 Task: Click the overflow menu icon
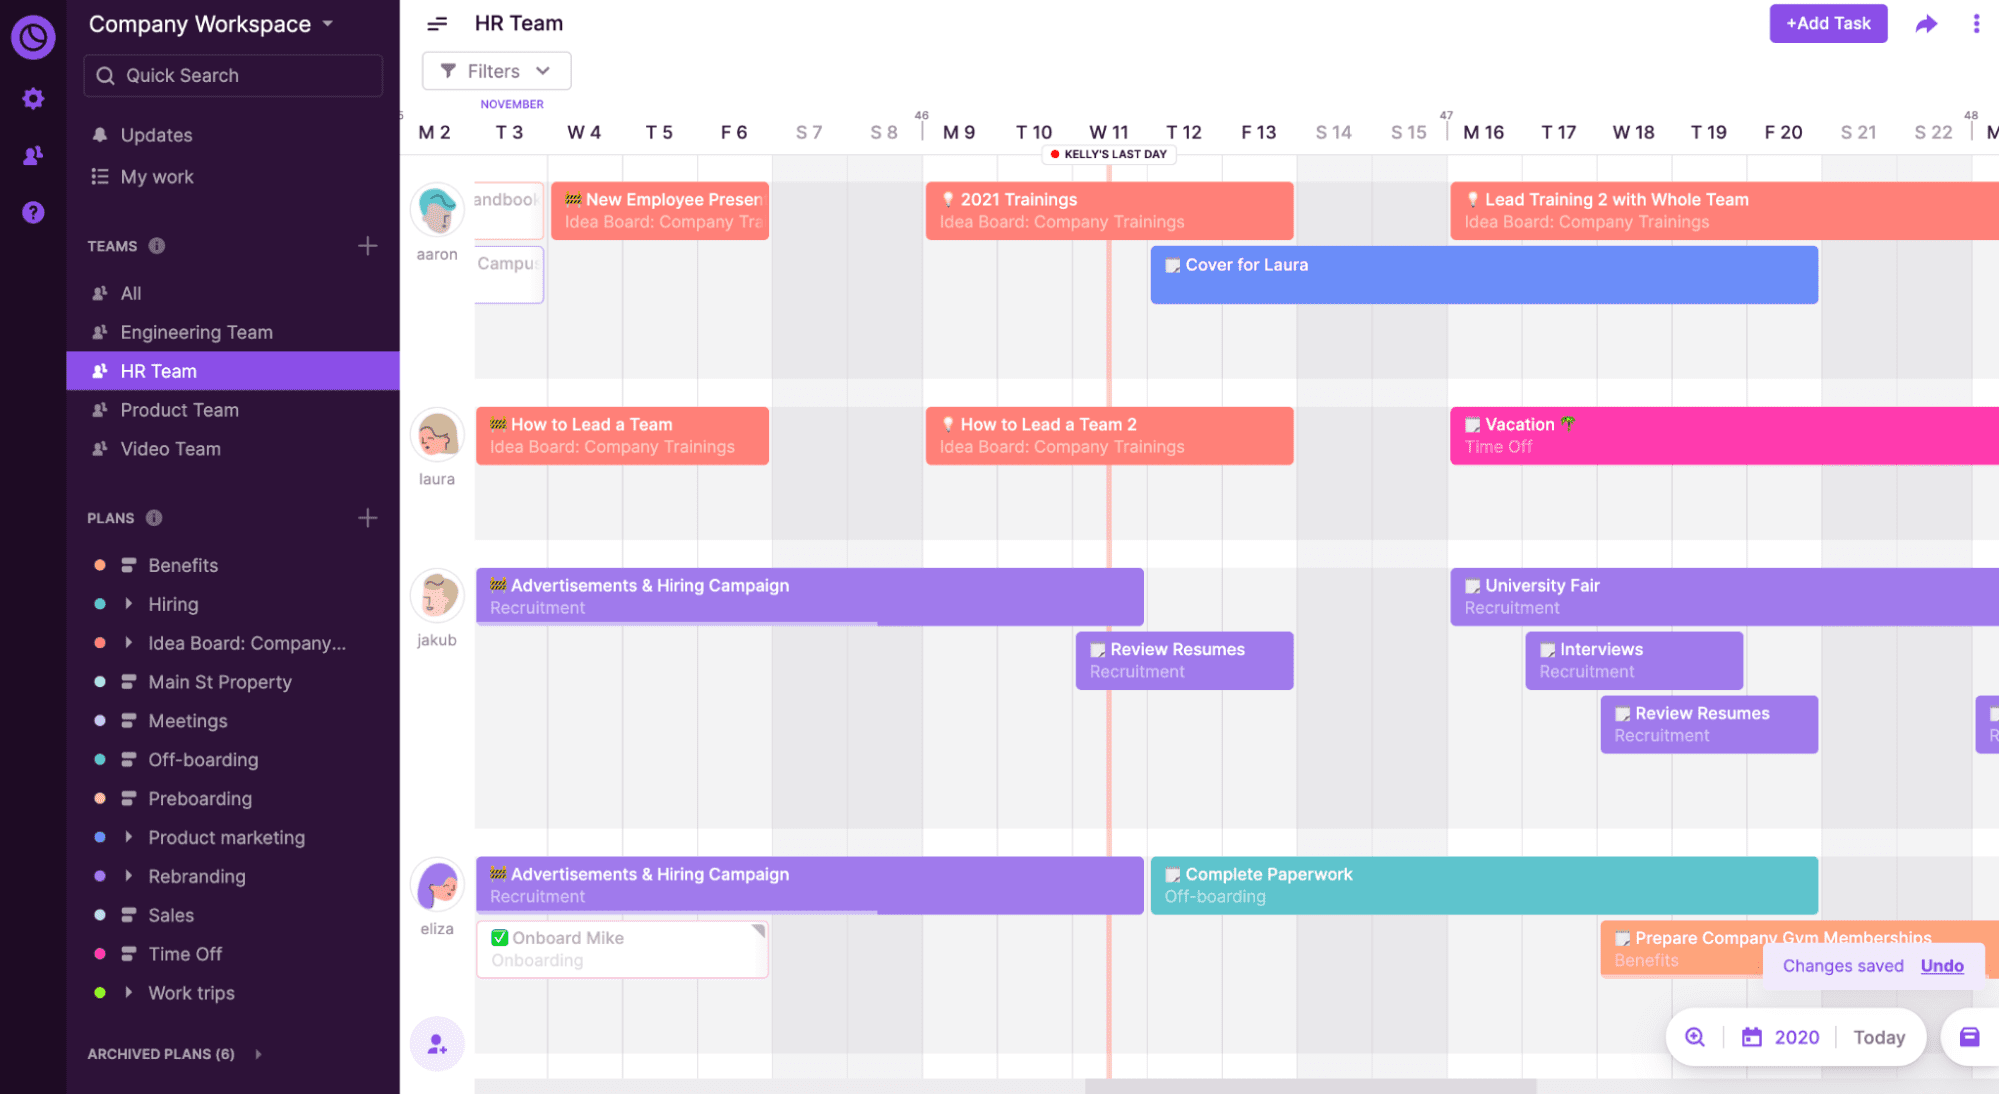[1969, 23]
